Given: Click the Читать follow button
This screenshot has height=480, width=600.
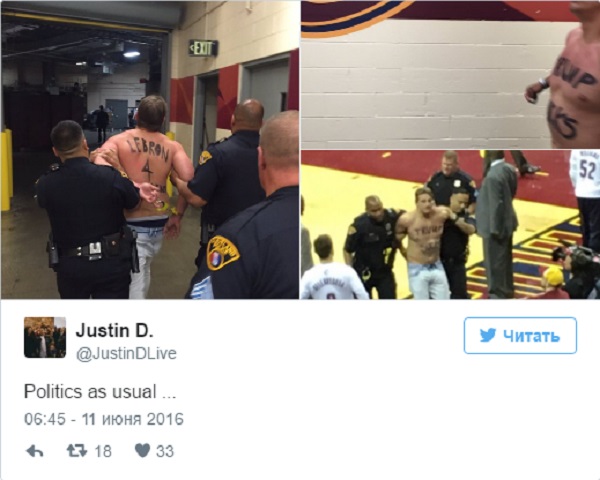Looking at the screenshot, I should [520, 335].
